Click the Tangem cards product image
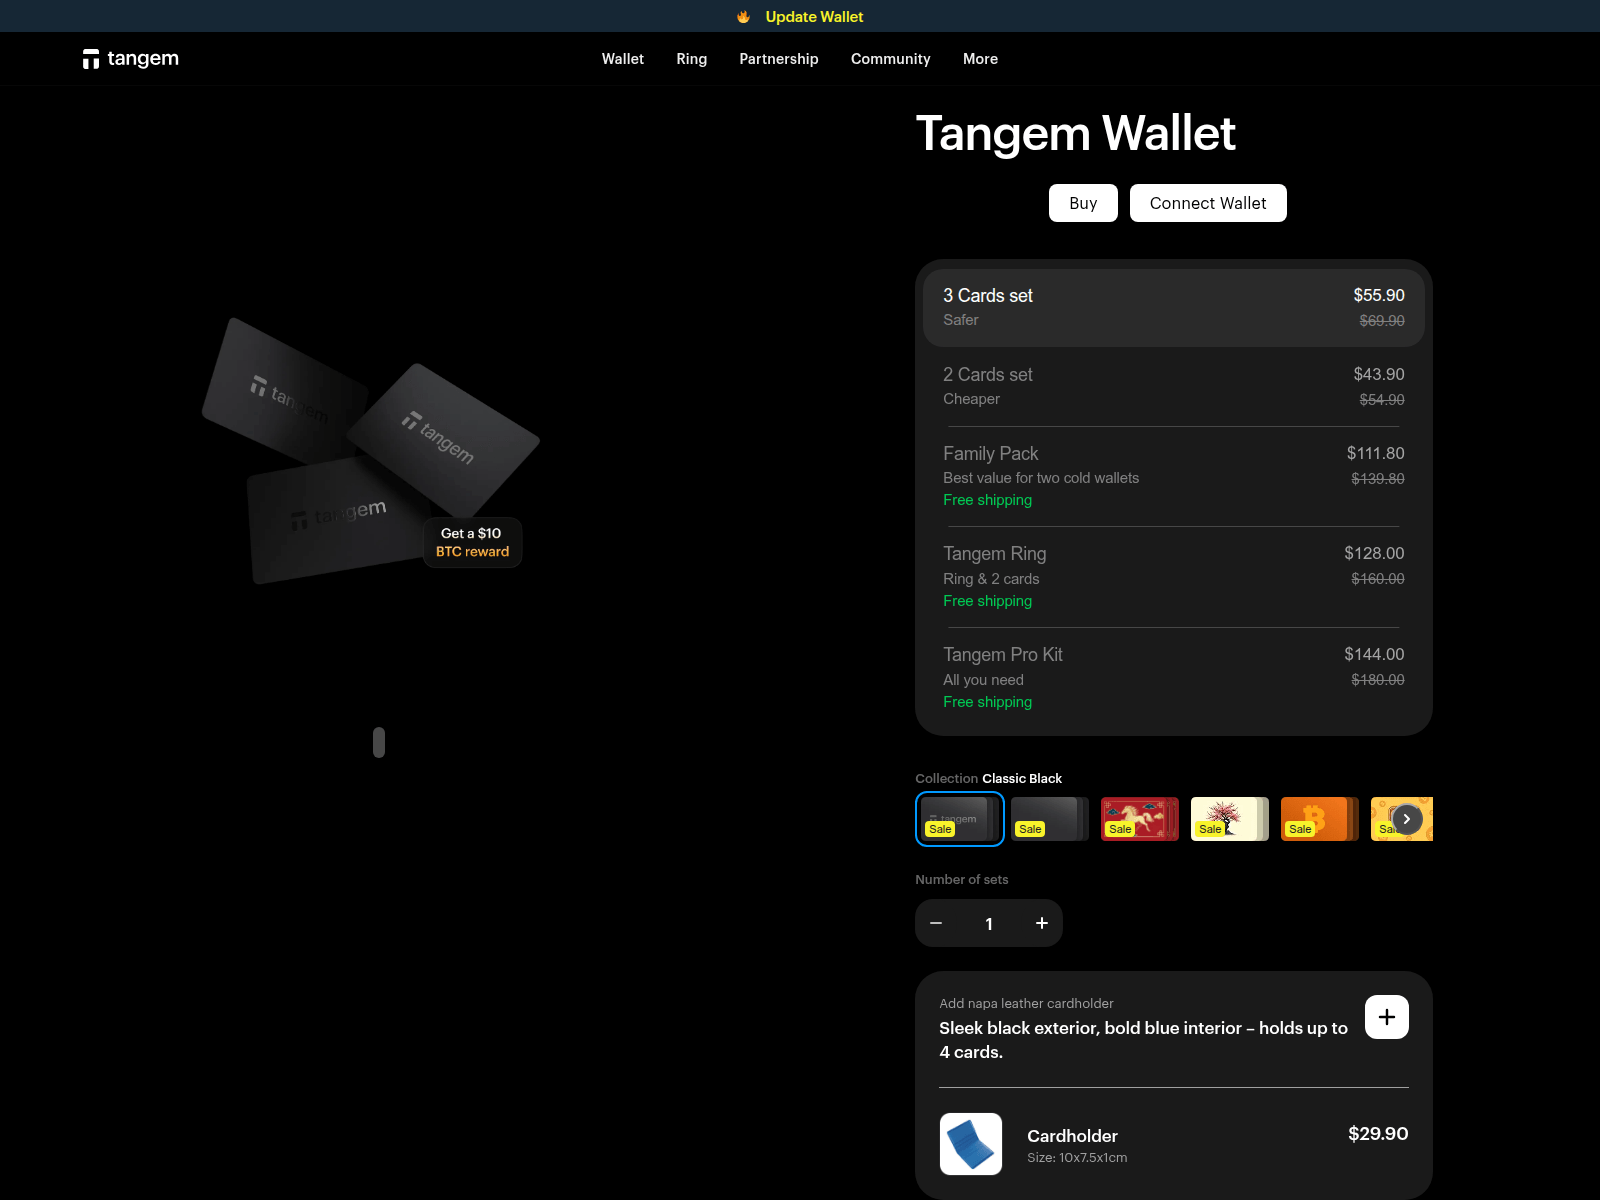Viewport: 1600px width, 1200px height. point(370,450)
